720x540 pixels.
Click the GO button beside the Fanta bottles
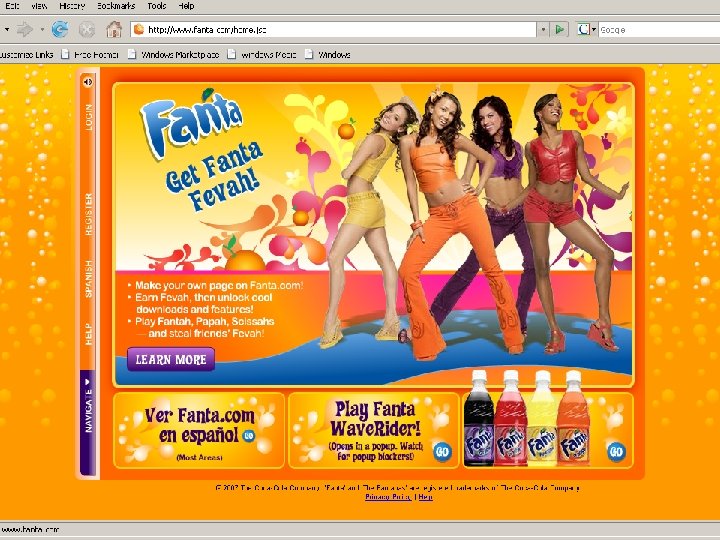pyautogui.click(x=616, y=452)
